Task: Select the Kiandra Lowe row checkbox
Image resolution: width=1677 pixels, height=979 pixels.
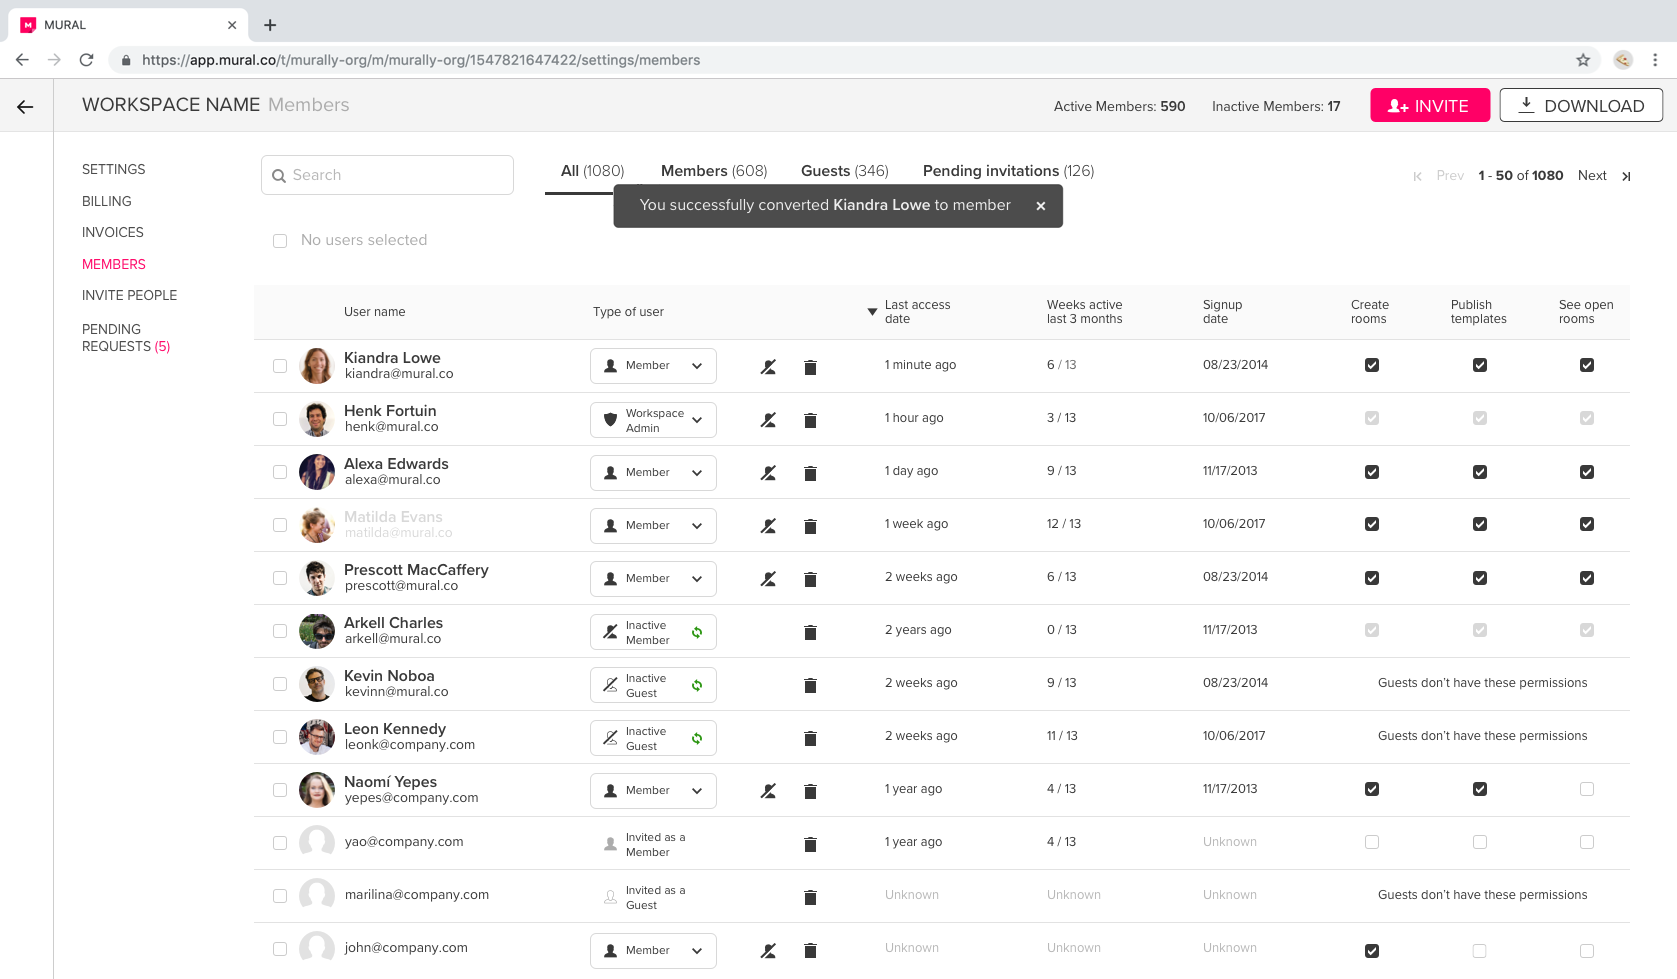Action: (280, 366)
